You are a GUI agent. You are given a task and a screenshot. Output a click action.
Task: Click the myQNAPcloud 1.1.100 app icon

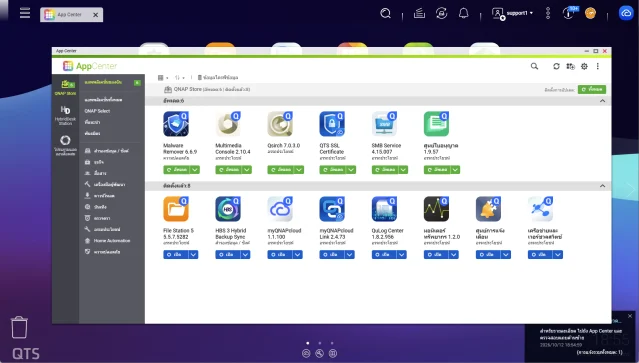tap(280, 209)
